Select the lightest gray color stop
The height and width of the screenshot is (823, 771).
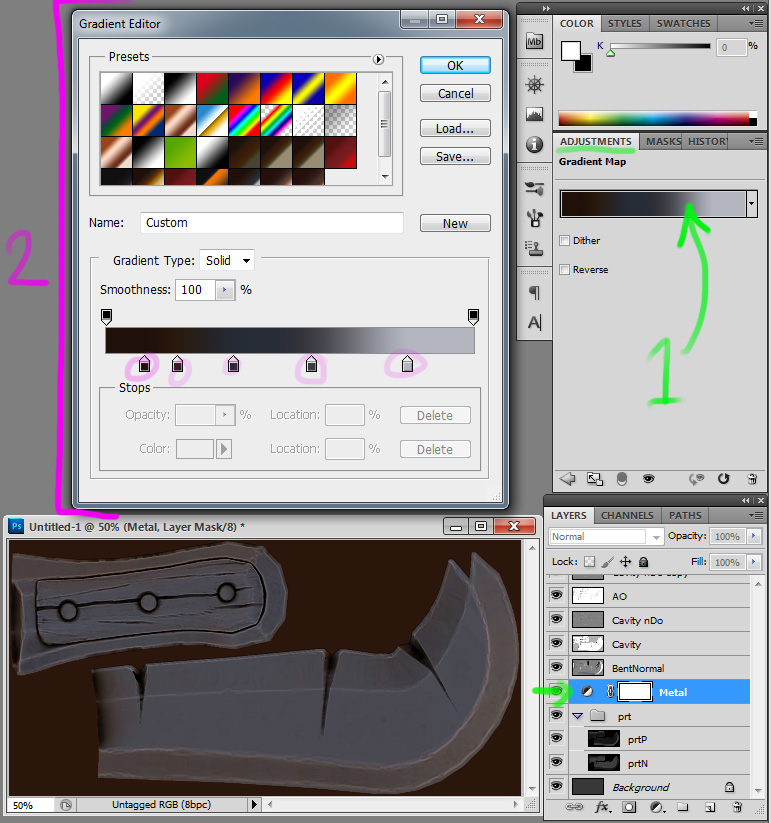407,364
